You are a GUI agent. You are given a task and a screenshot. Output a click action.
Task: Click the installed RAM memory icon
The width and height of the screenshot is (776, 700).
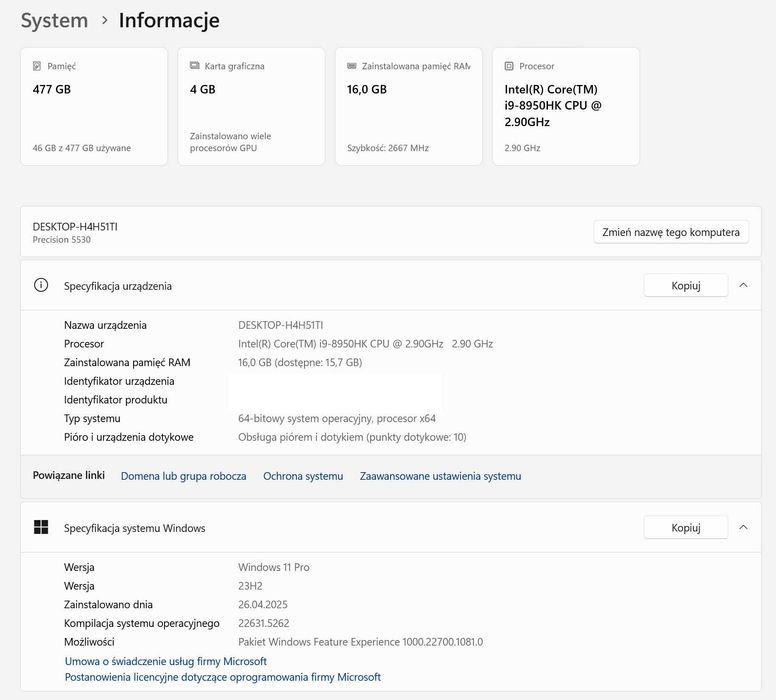tap(351, 66)
